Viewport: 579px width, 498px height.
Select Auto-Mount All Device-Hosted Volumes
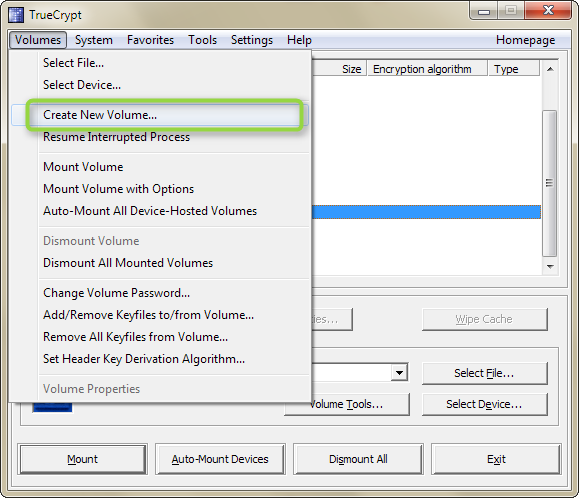[x=160, y=211]
